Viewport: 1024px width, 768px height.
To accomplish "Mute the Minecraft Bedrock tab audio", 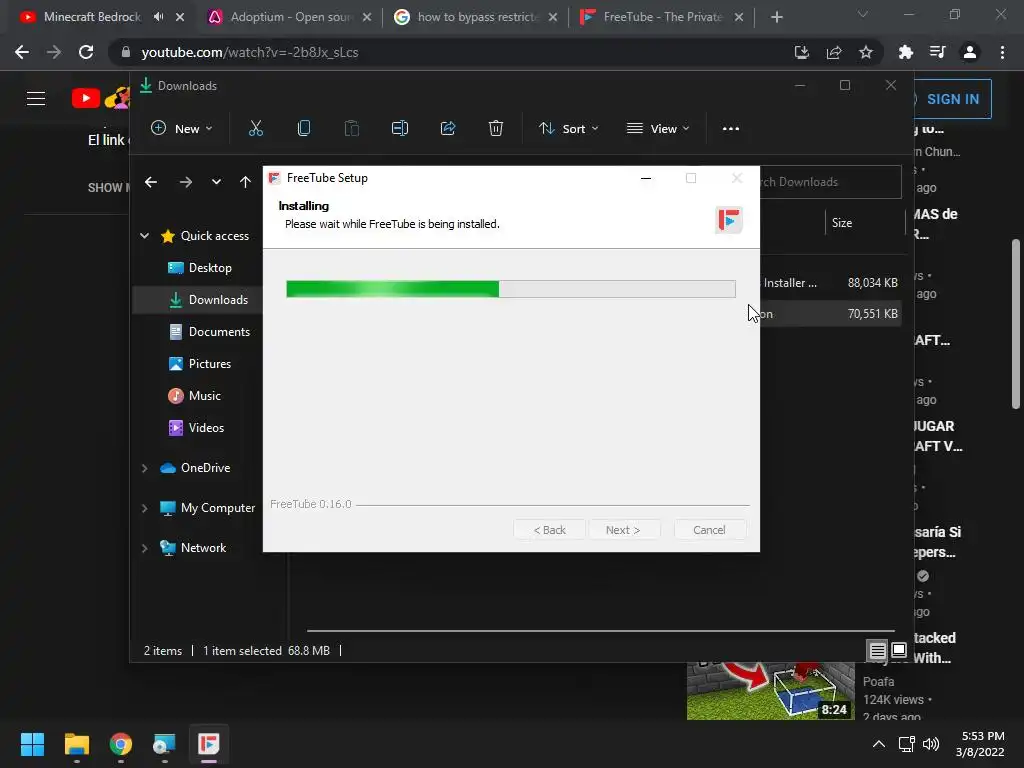I will tap(159, 17).
